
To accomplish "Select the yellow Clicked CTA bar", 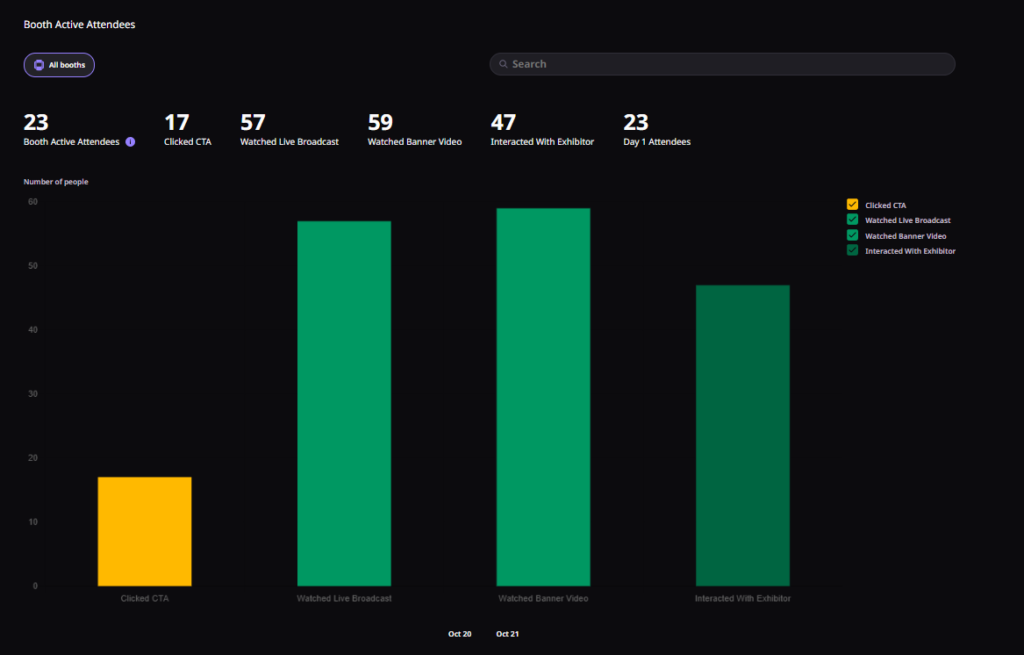I will [144, 528].
